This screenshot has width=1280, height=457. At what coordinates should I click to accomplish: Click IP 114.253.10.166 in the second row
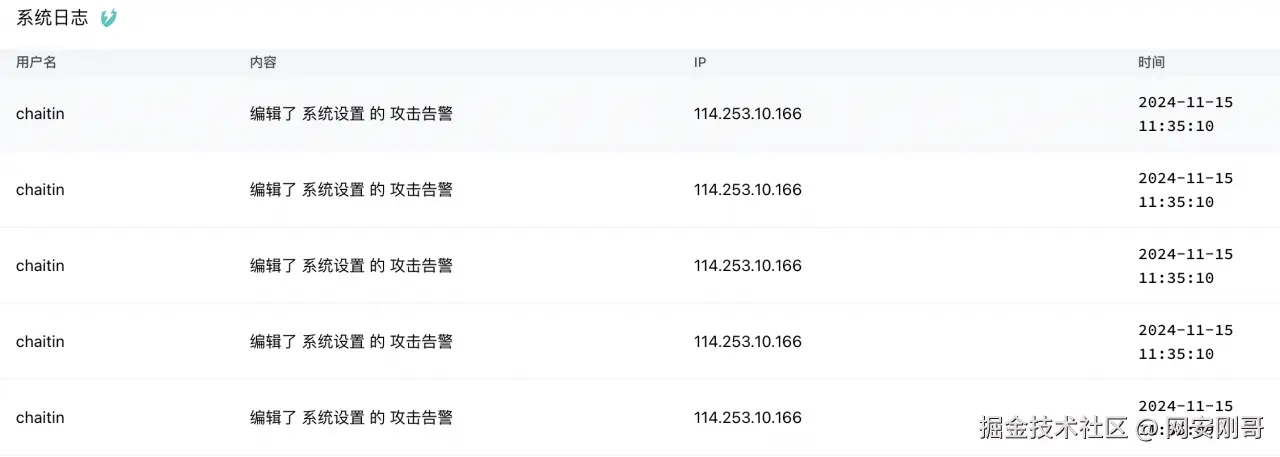pyautogui.click(x=747, y=190)
